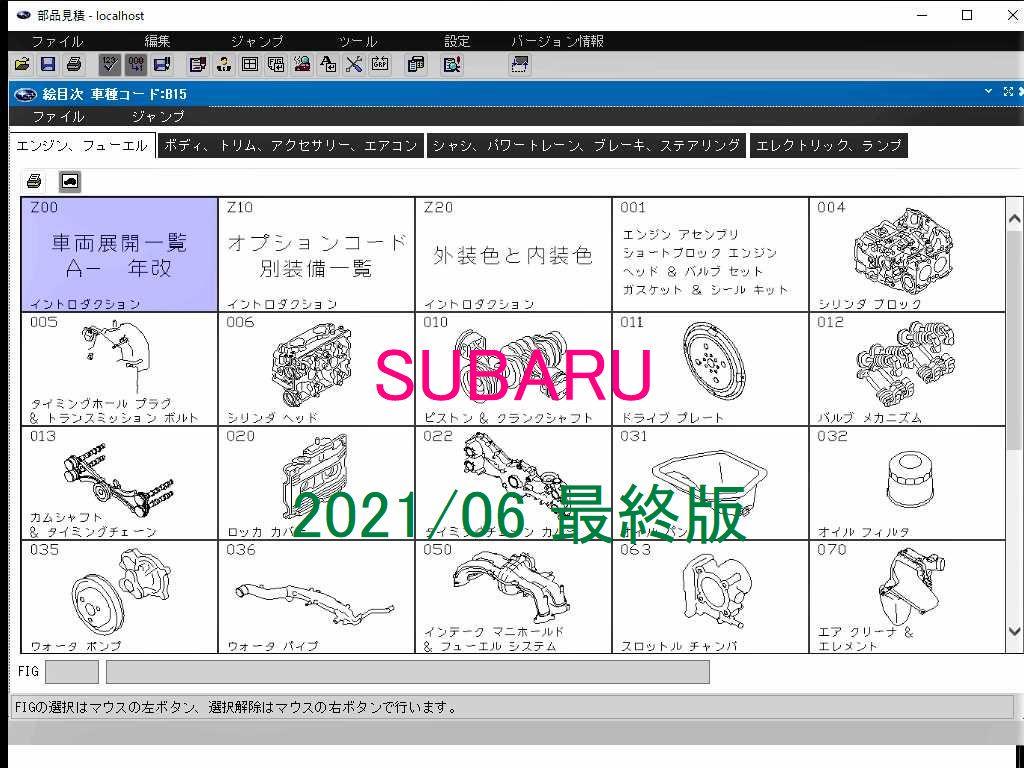1024x768 pixels.
Task: Click the 123 checkmark quantity icon
Action: pos(109,65)
